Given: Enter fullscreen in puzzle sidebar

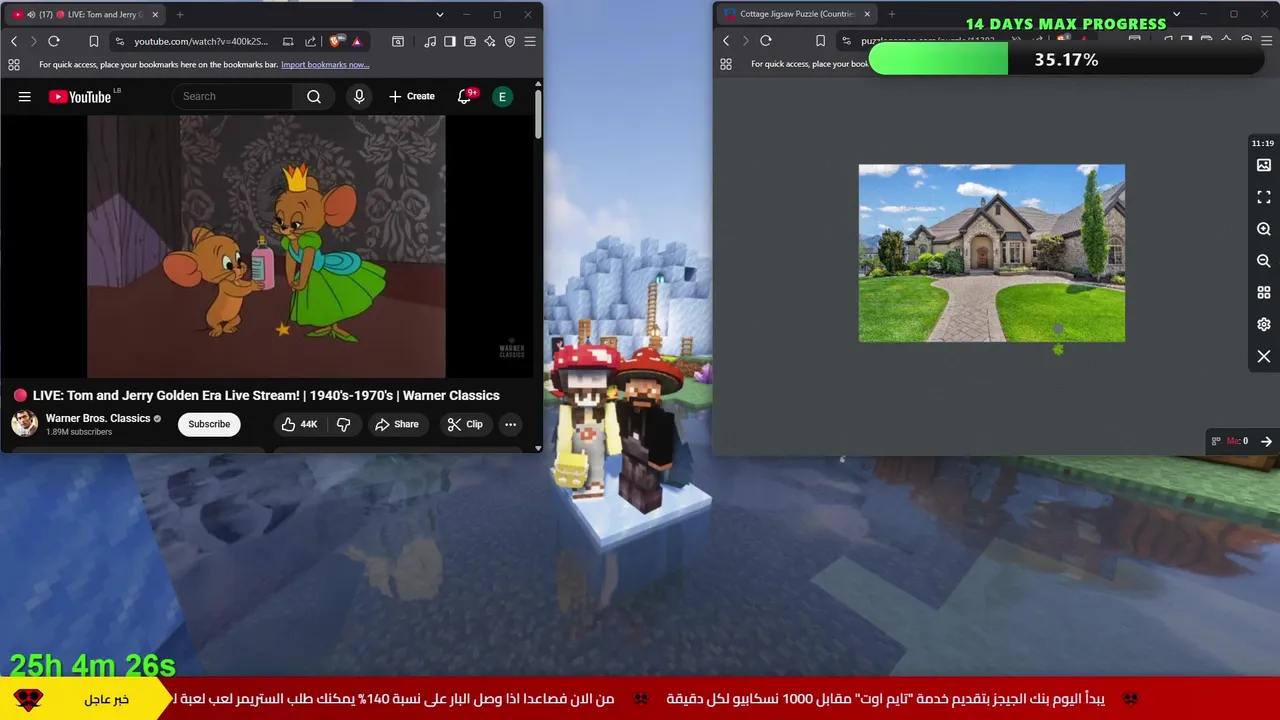Looking at the screenshot, I should click(1264, 197).
